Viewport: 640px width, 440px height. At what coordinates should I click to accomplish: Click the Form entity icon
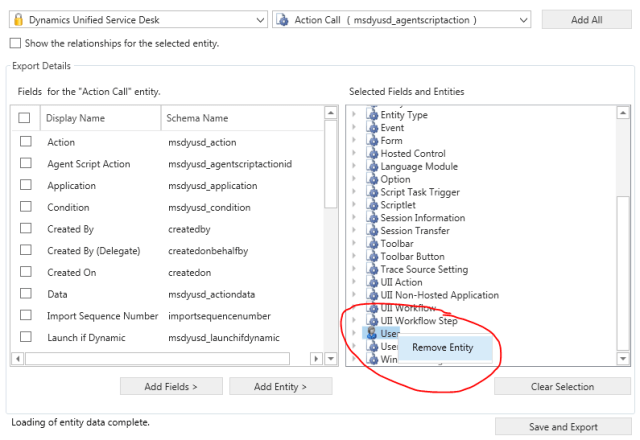click(372, 141)
